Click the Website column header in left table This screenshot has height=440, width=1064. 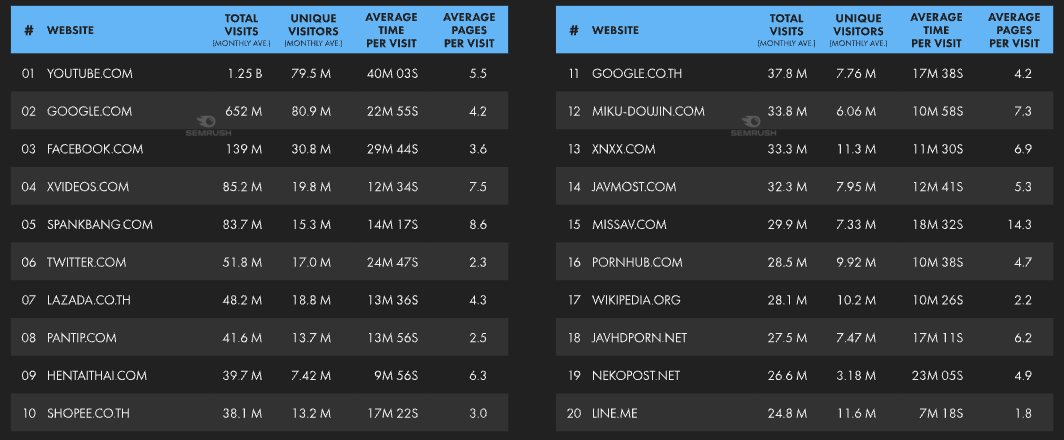coord(71,31)
